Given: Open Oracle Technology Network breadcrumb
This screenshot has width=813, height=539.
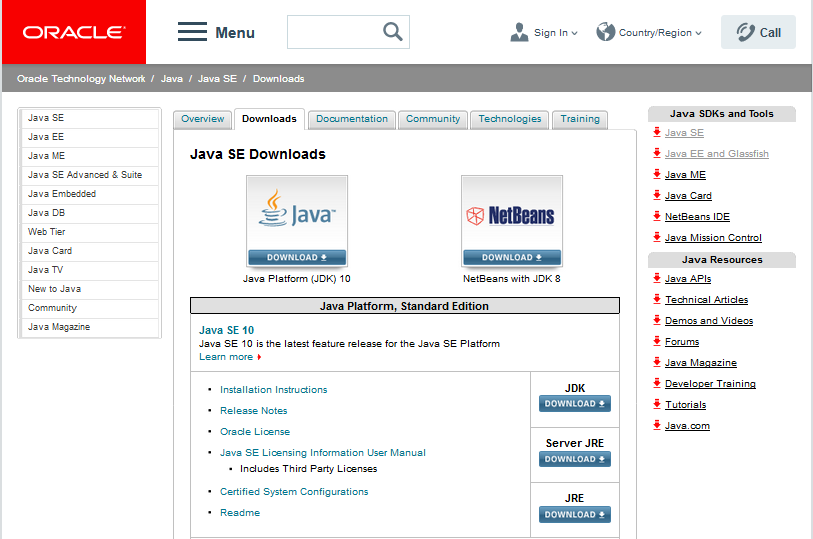Looking at the screenshot, I should (x=81, y=79).
